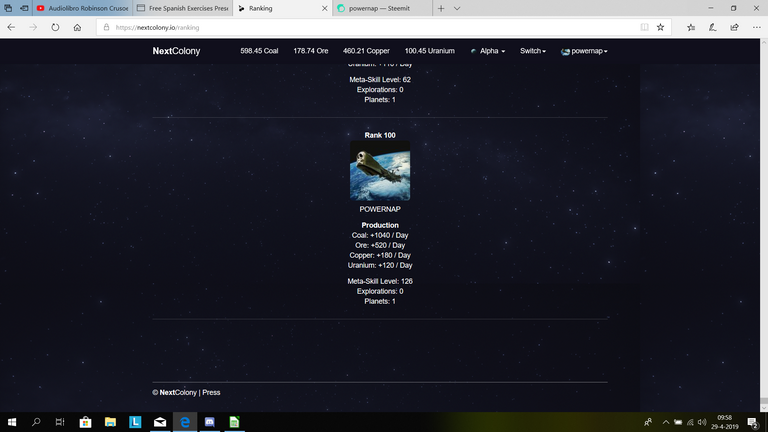Open reading view icon in address bar
This screenshot has height=432, width=768.
pos(645,27)
